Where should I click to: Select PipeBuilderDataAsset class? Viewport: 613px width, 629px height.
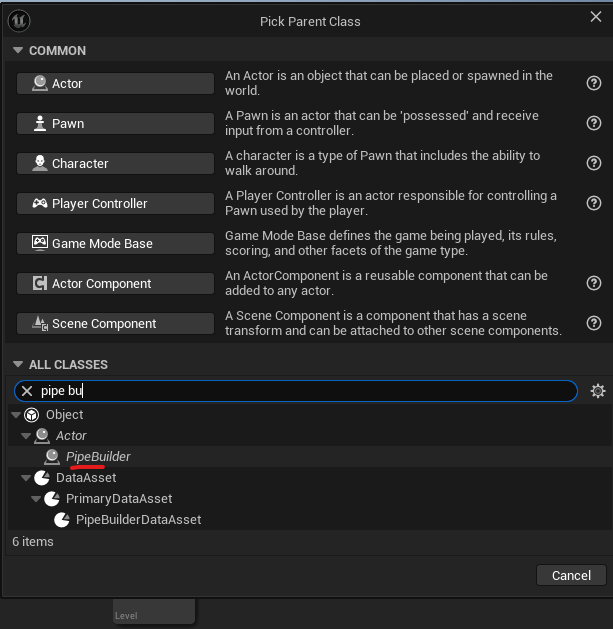tap(138, 520)
